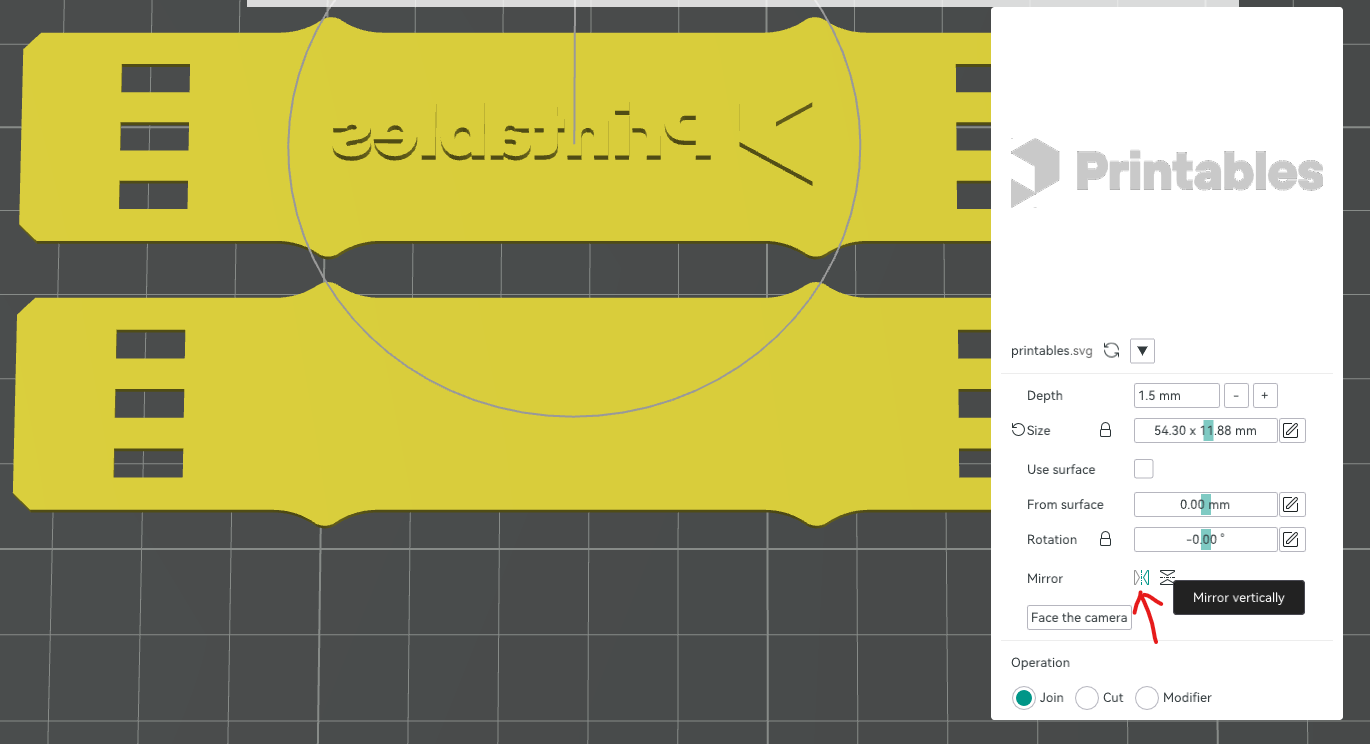Toggle the Rotation lock icon
The width and height of the screenshot is (1370, 744).
click(1105, 539)
